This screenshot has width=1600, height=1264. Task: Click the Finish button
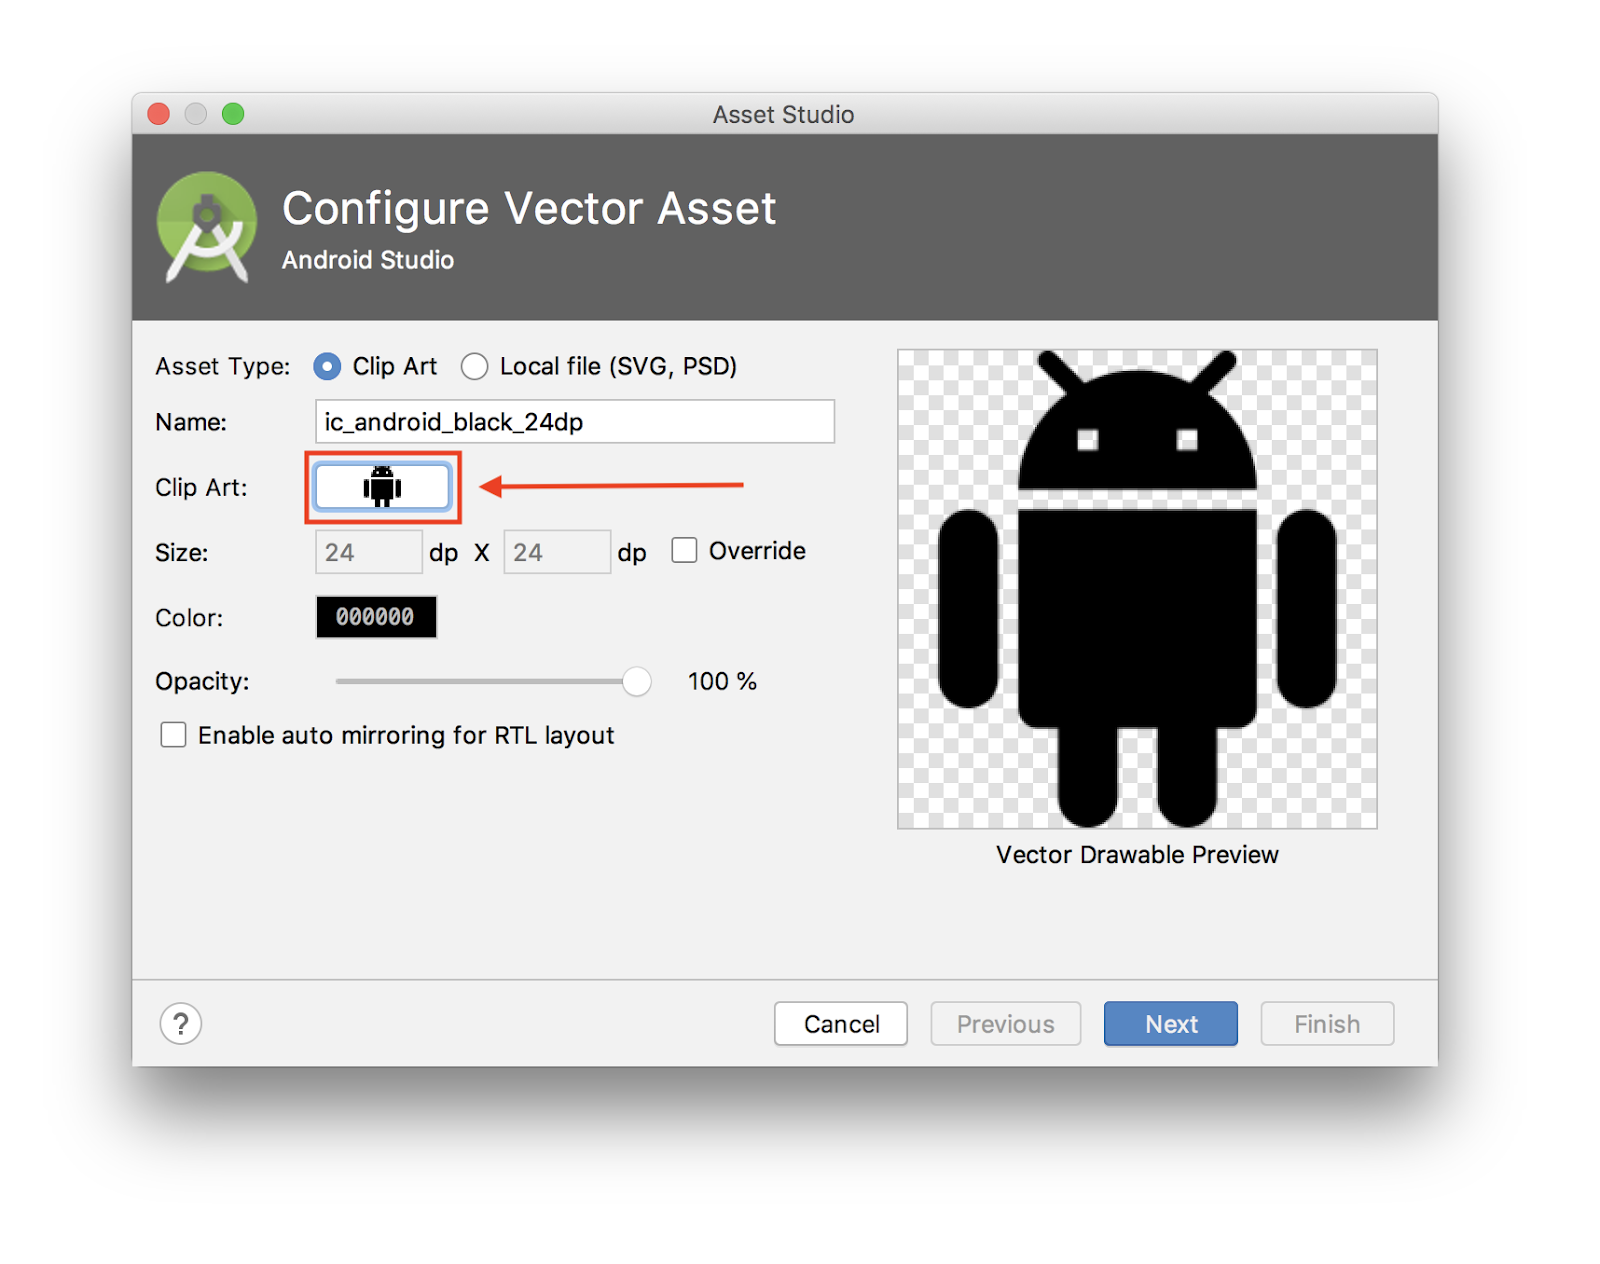pyautogui.click(x=1326, y=1023)
